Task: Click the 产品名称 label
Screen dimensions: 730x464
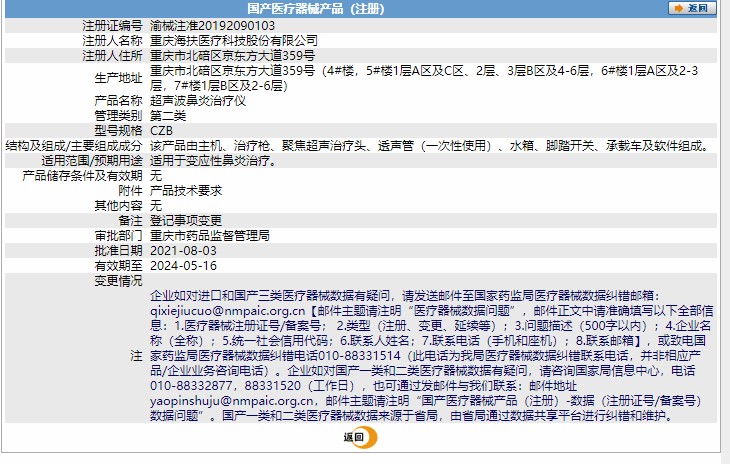Action: coord(118,101)
